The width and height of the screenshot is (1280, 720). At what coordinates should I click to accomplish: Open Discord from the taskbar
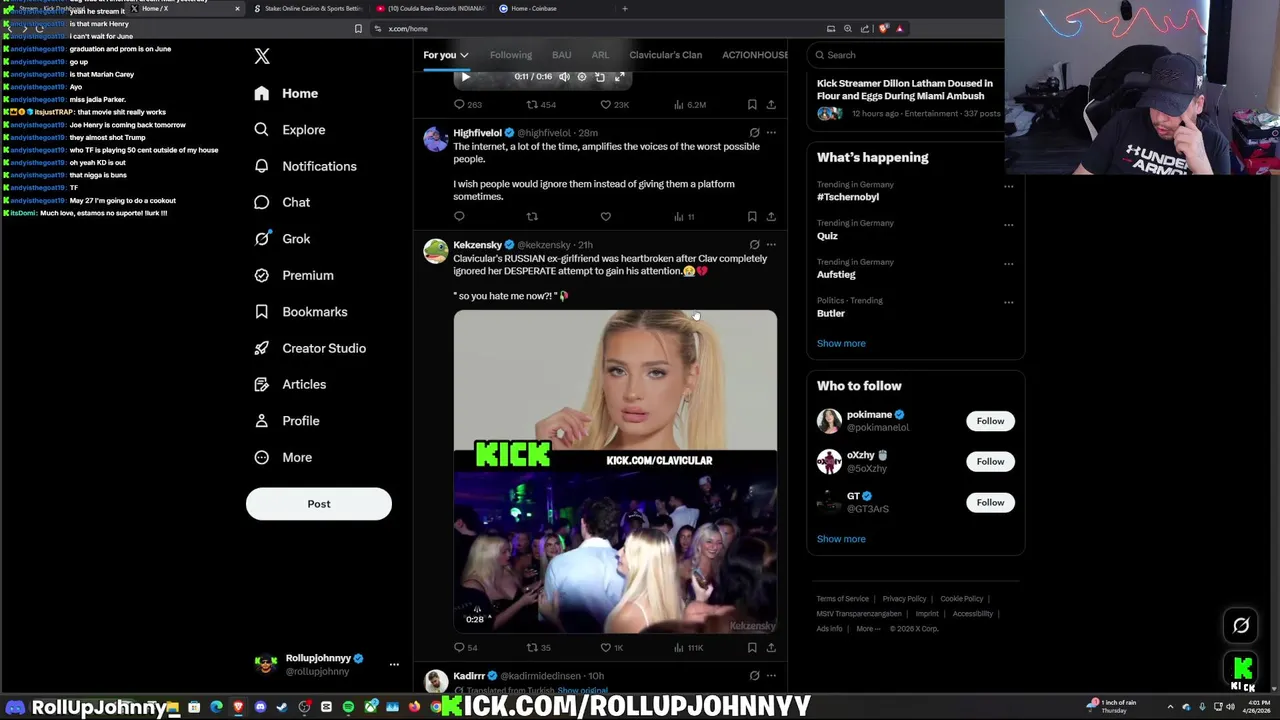tap(260, 707)
